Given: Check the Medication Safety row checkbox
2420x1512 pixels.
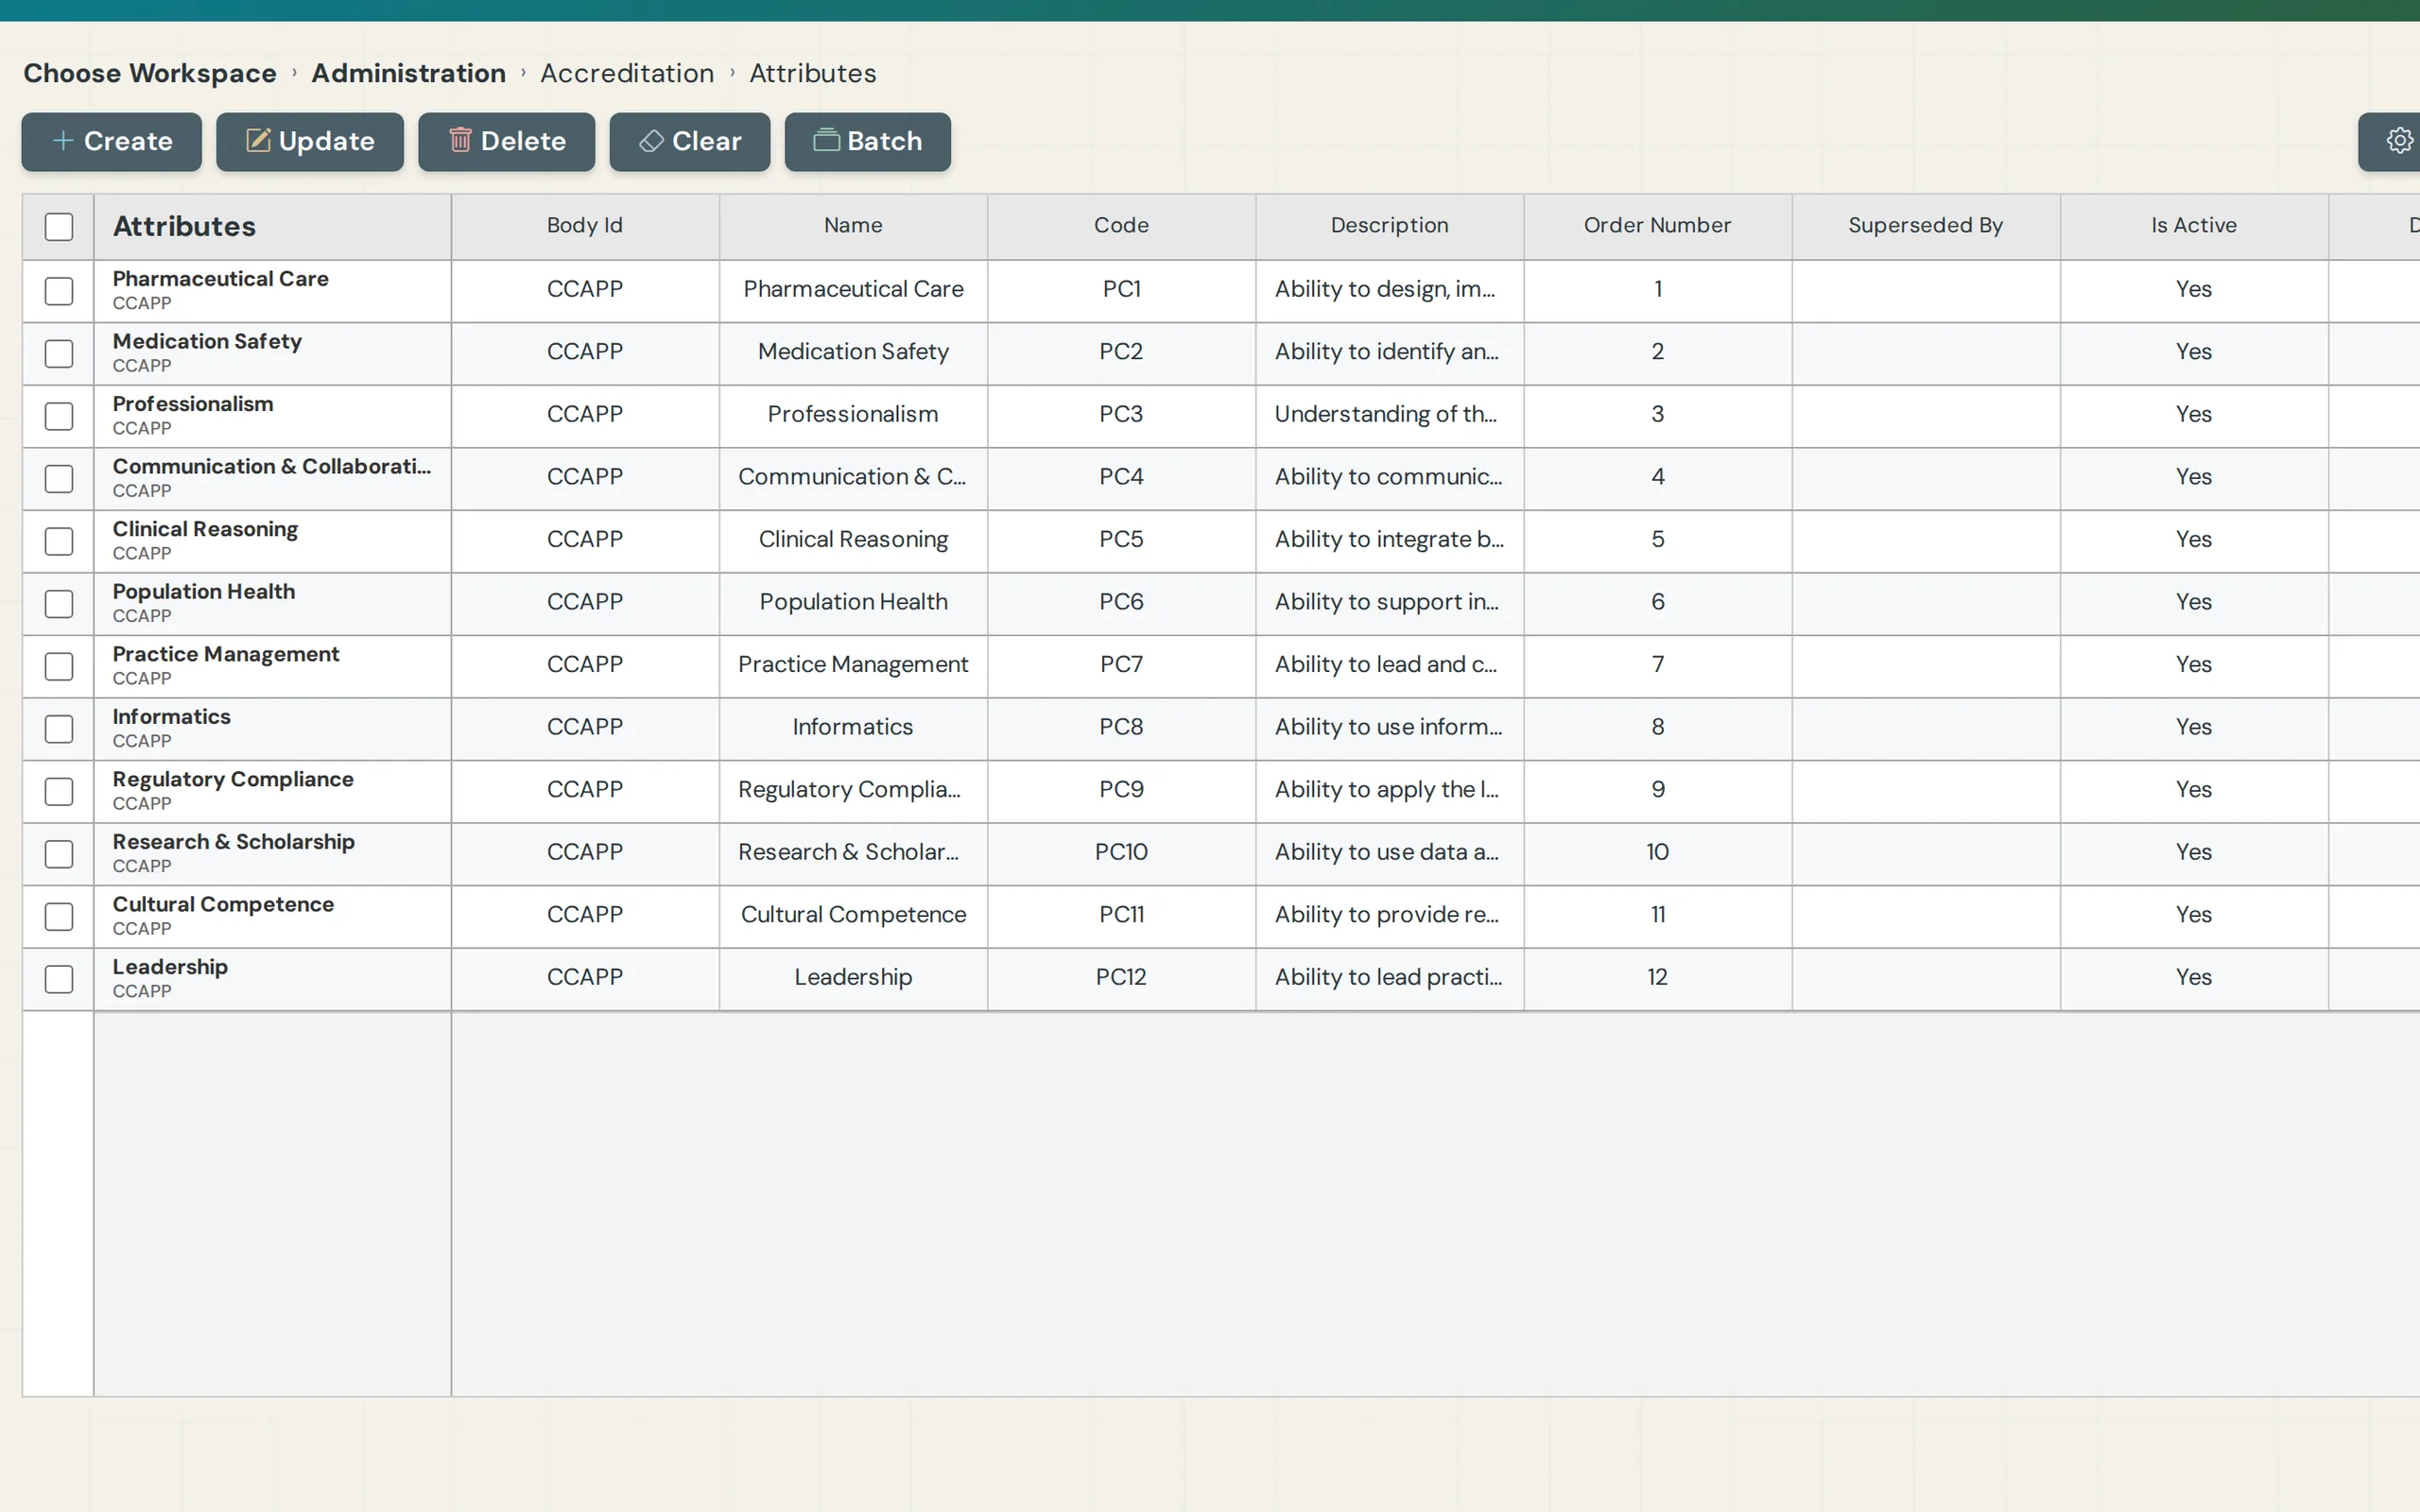Looking at the screenshot, I should pos(59,354).
